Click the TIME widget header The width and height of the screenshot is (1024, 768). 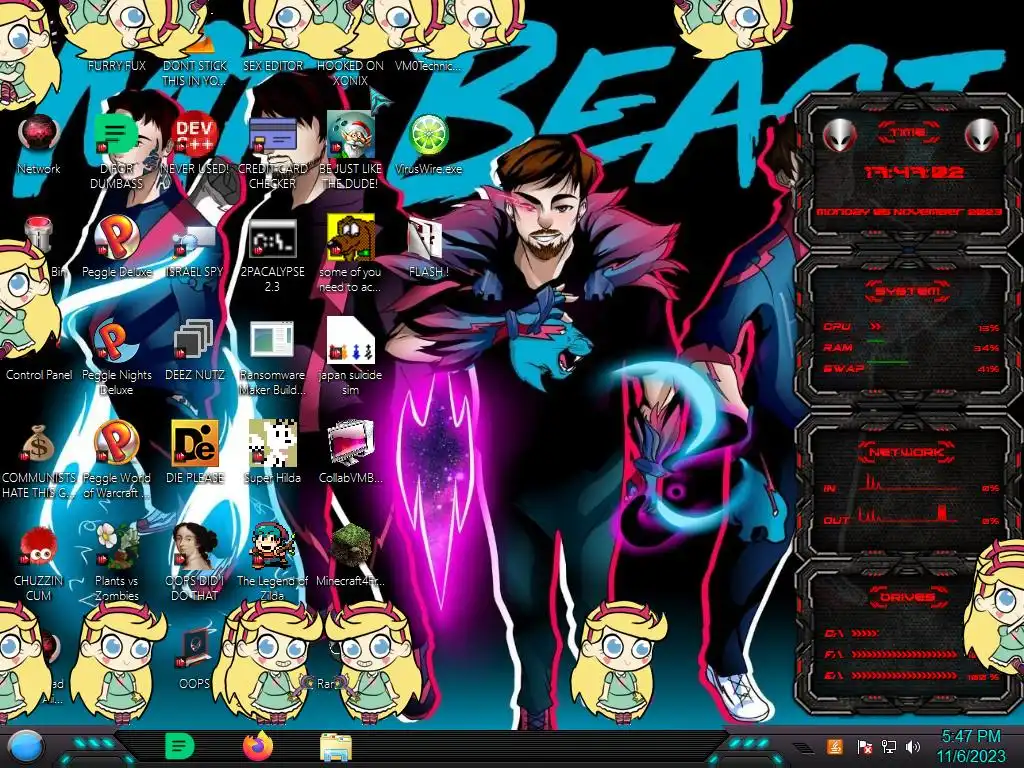908,133
